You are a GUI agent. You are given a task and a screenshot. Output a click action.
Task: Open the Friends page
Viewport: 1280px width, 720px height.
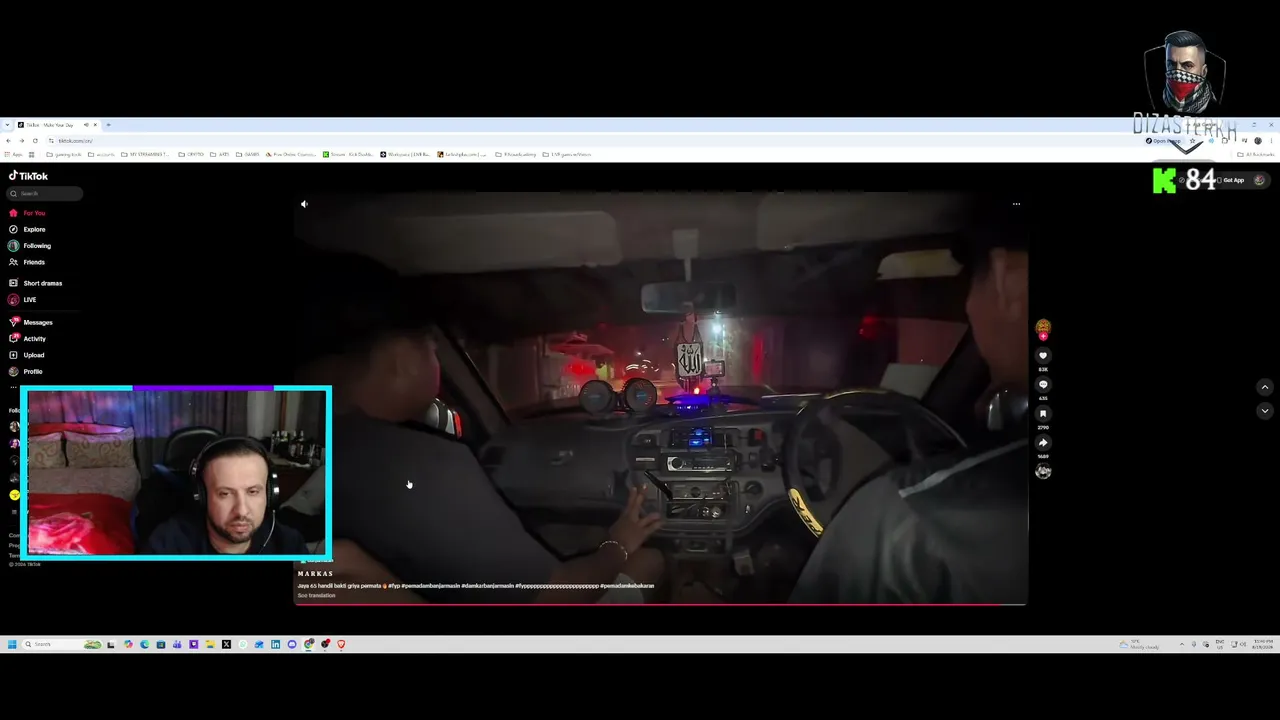tap(27, 262)
